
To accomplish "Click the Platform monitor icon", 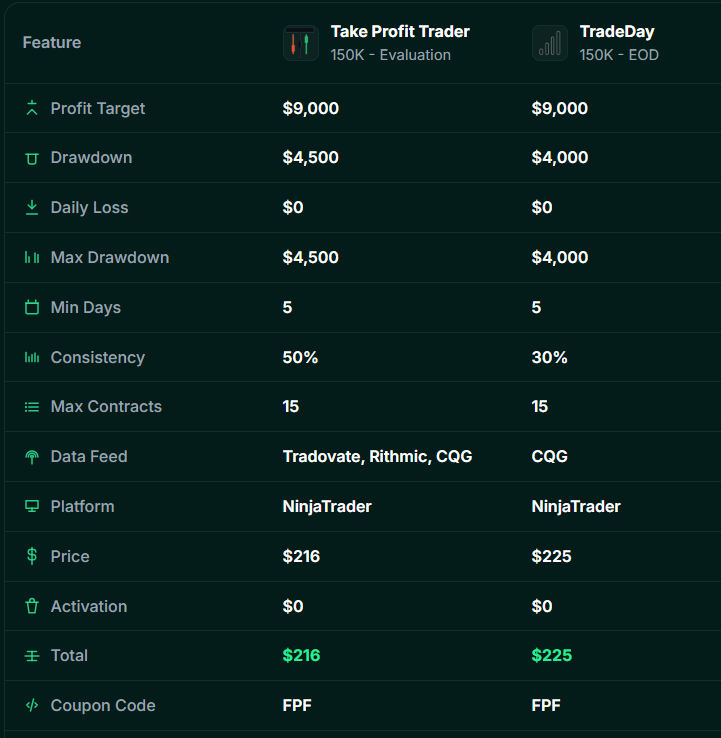I will click(x=32, y=506).
